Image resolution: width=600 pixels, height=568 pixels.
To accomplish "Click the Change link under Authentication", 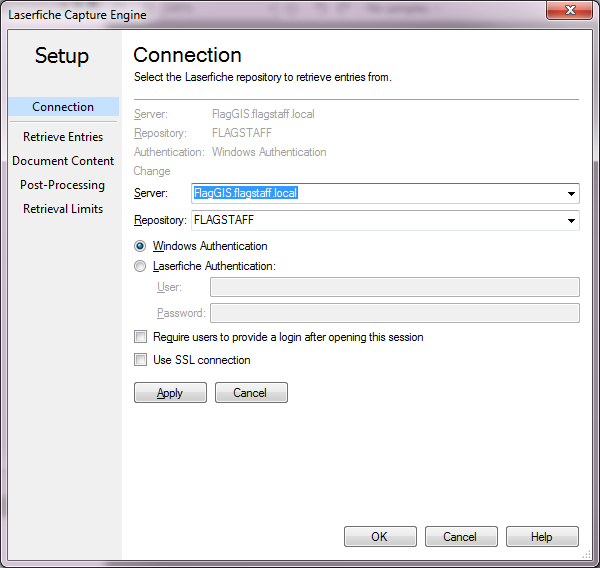I will (x=152, y=171).
